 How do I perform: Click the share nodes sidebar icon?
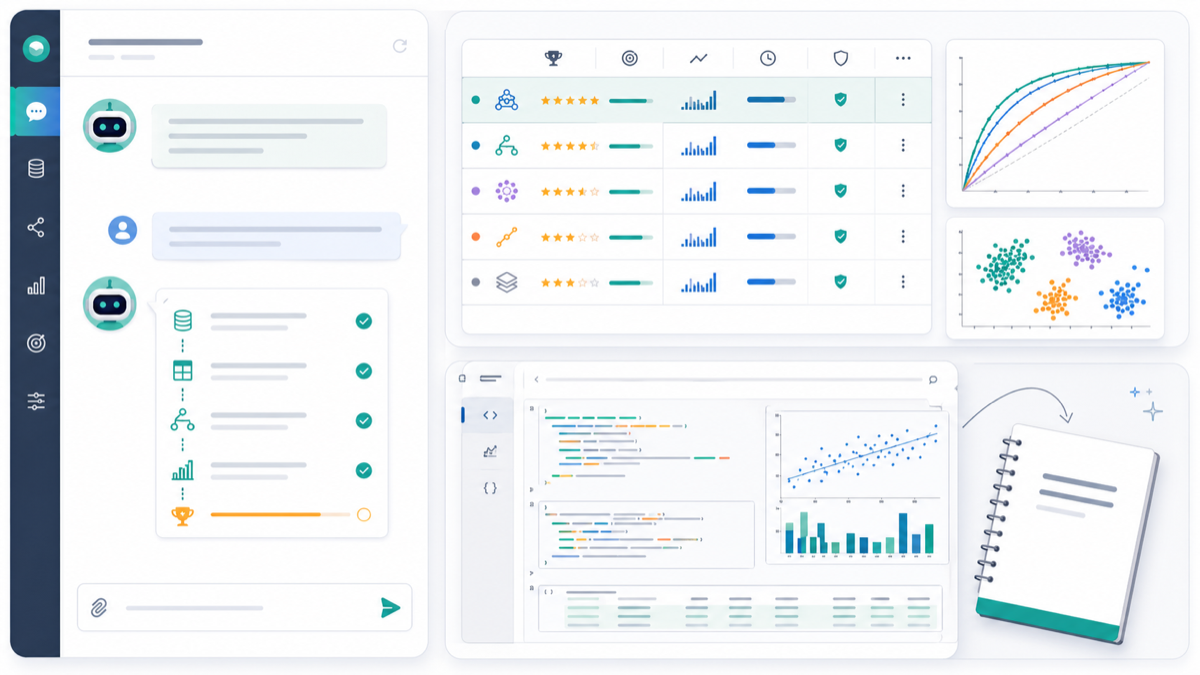[36, 228]
